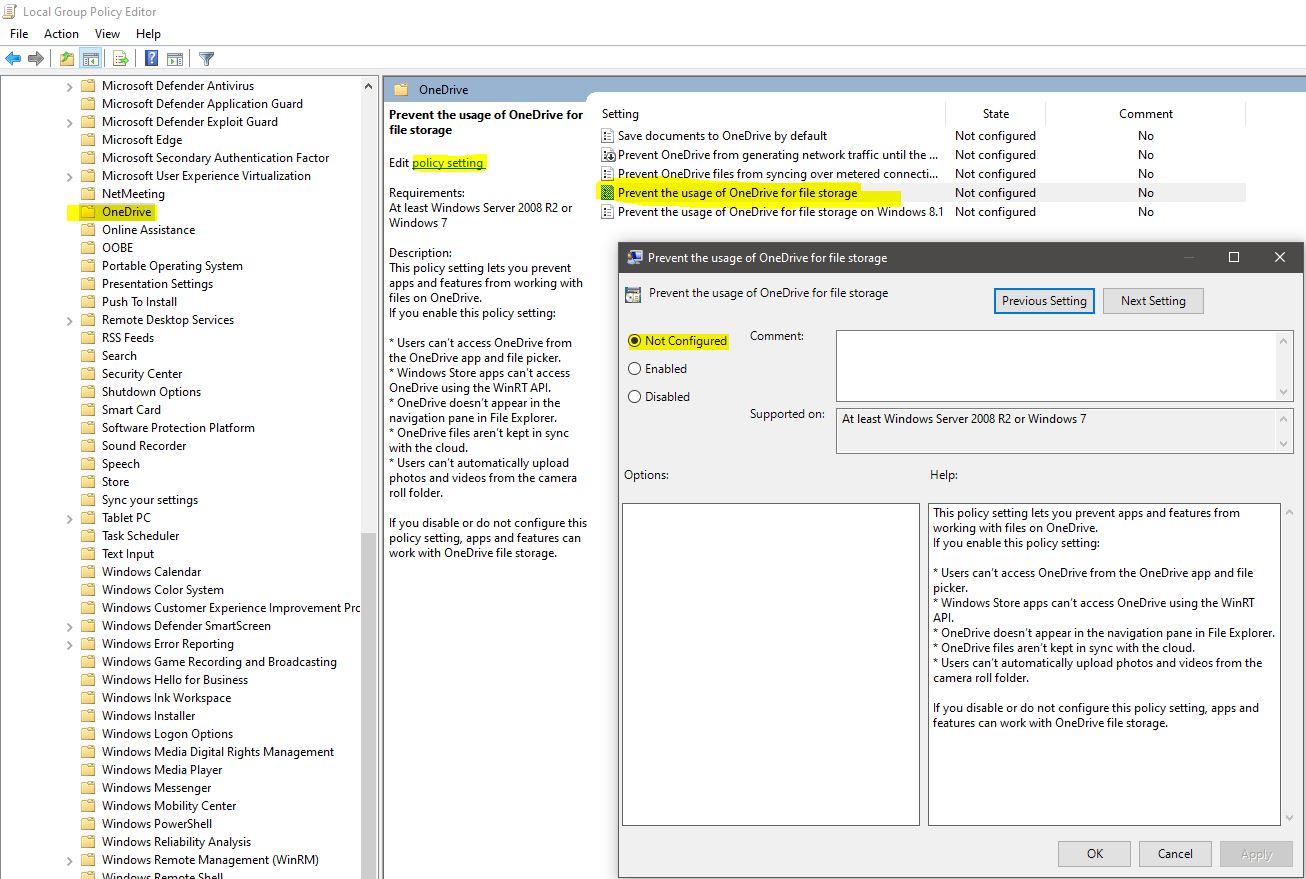Sort by the Comment column header

pos(1146,114)
